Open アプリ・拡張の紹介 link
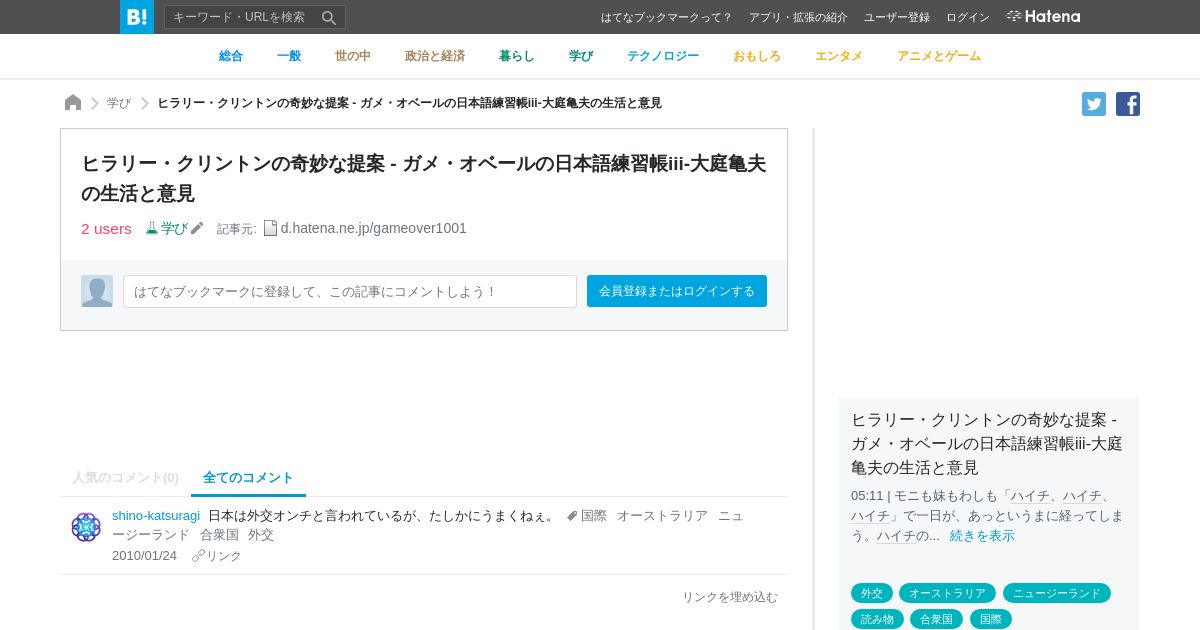 [798, 17]
